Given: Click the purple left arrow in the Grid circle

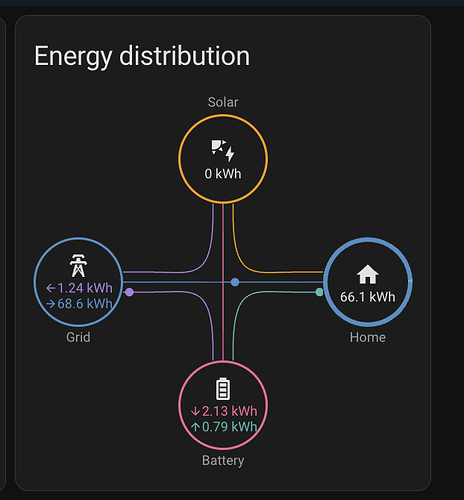Looking at the screenshot, I should click(x=51, y=288).
